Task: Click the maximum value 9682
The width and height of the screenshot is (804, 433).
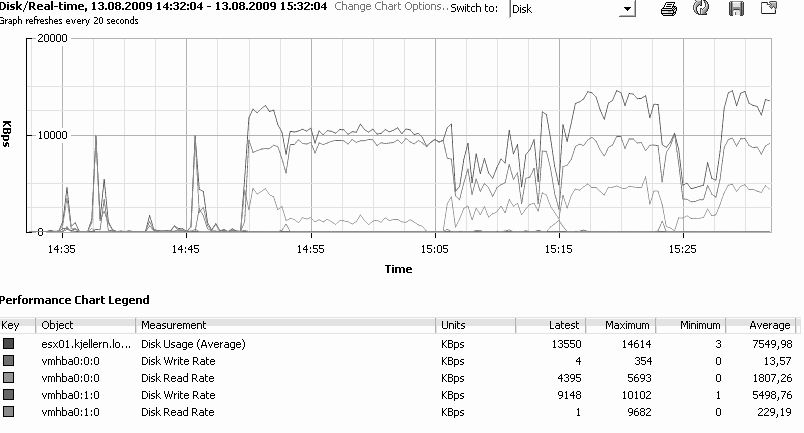Action: [x=639, y=412]
